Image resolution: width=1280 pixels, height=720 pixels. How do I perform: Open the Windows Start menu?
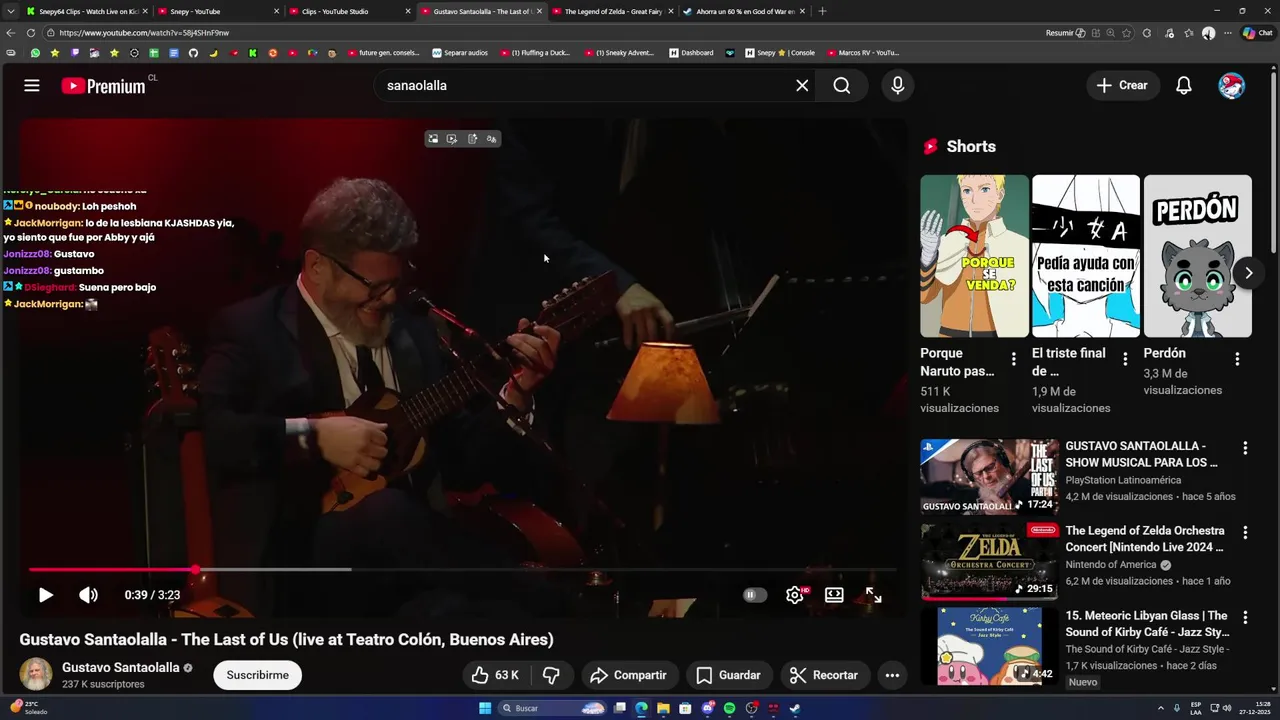coord(485,708)
